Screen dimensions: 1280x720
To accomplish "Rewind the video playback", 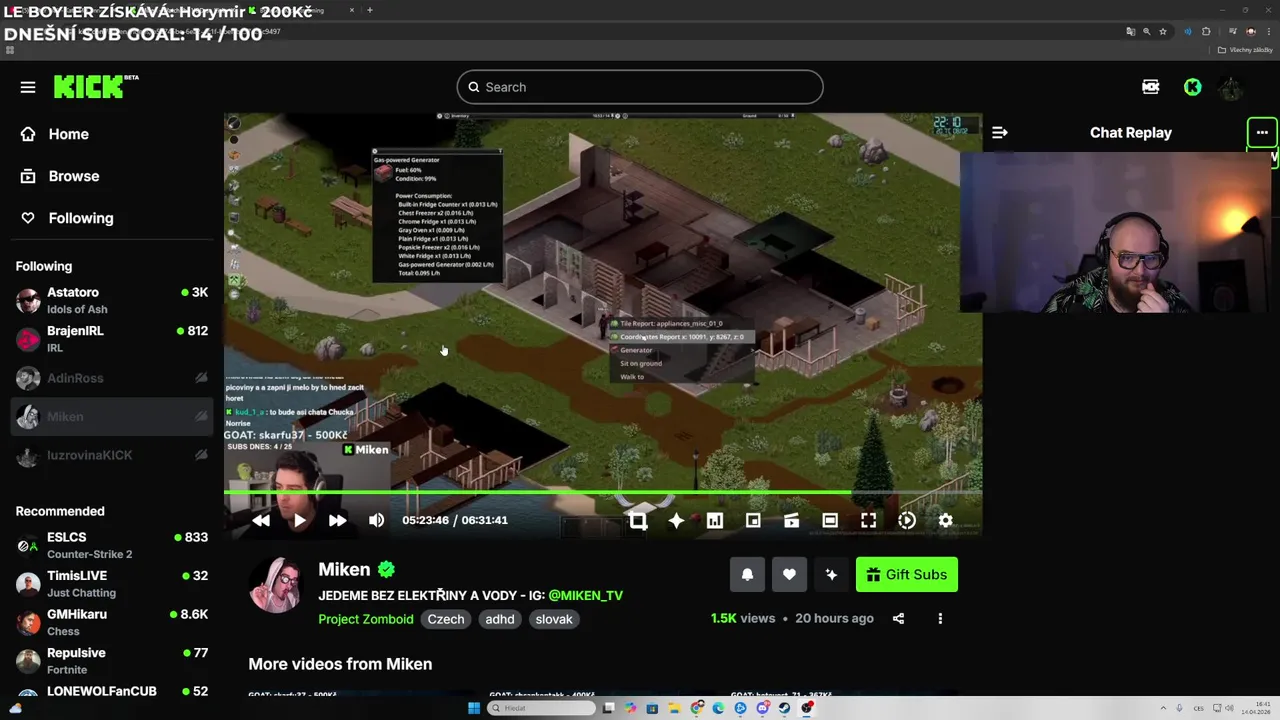I will 261,520.
